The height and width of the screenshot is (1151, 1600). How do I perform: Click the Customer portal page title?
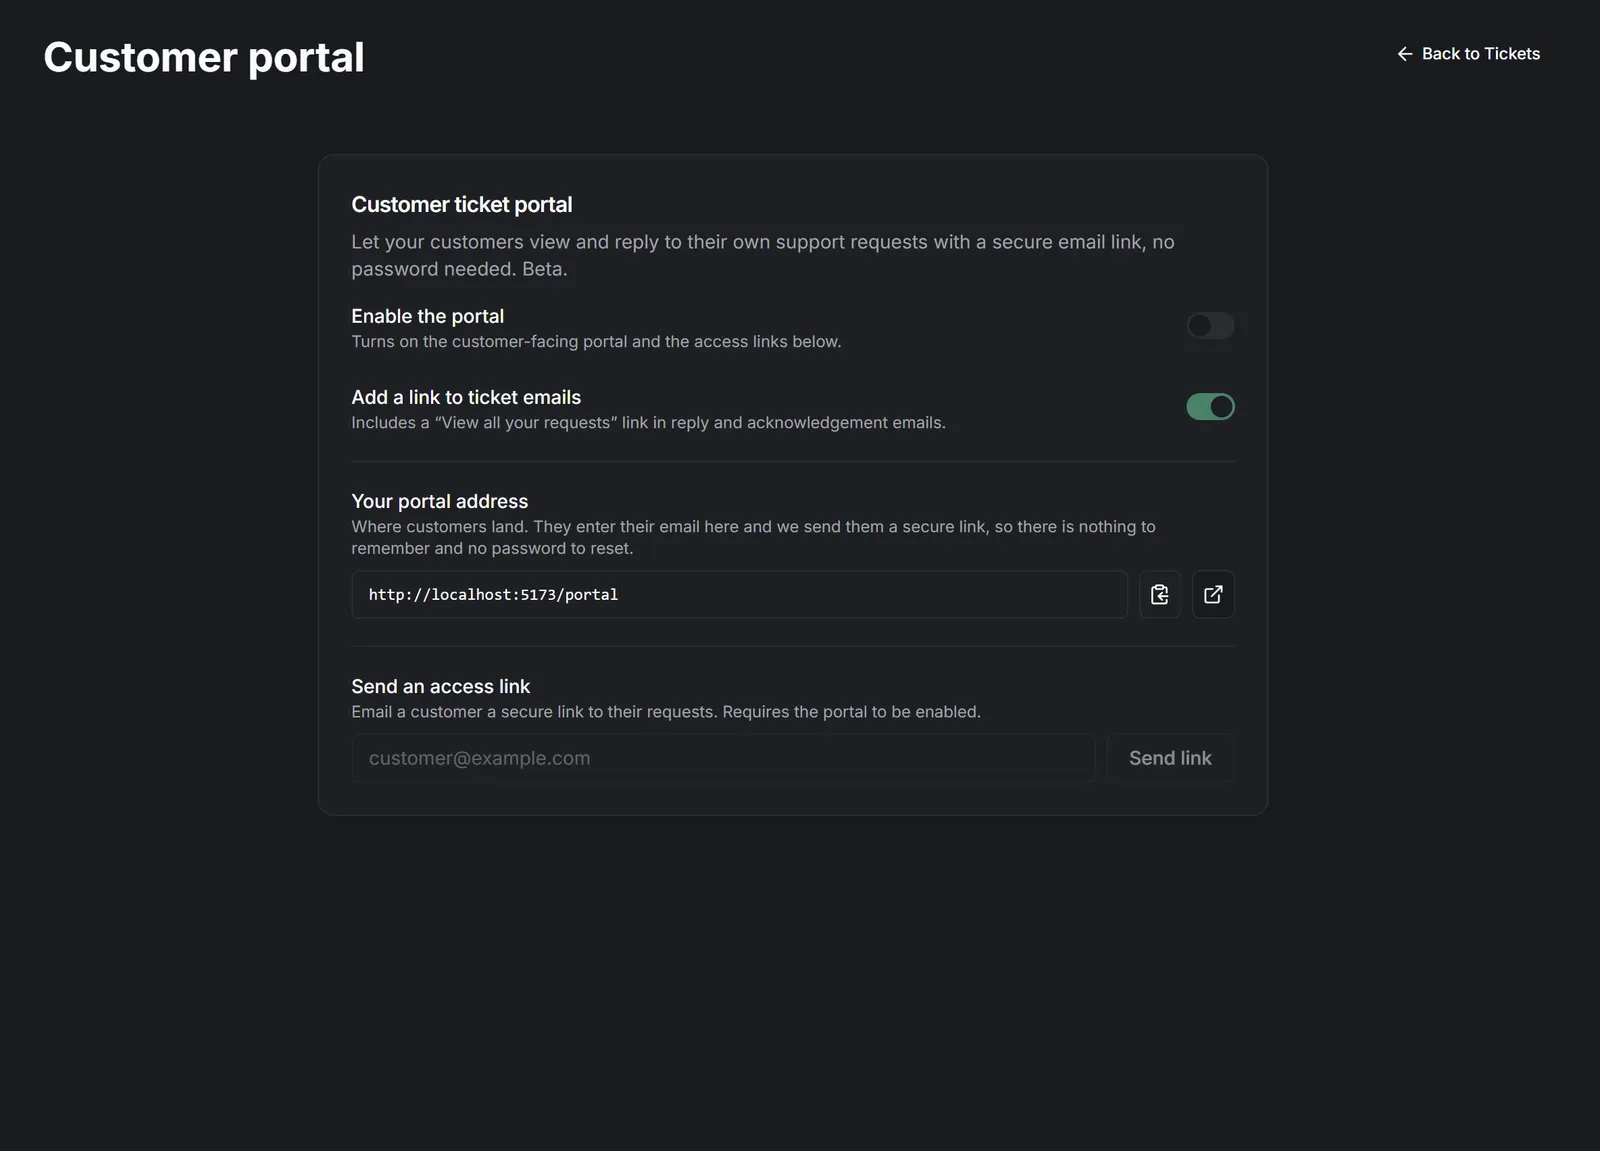pyautogui.click(x=204, y=57)
